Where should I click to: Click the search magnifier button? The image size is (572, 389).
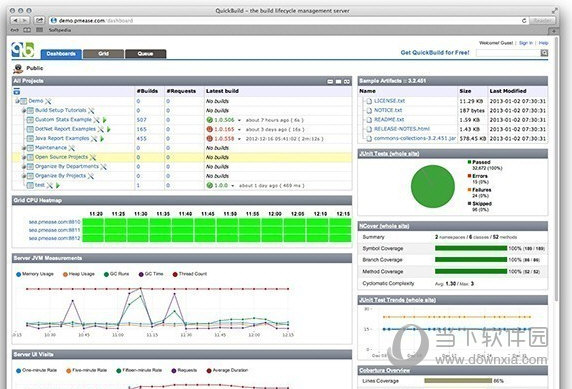(544, 53)
